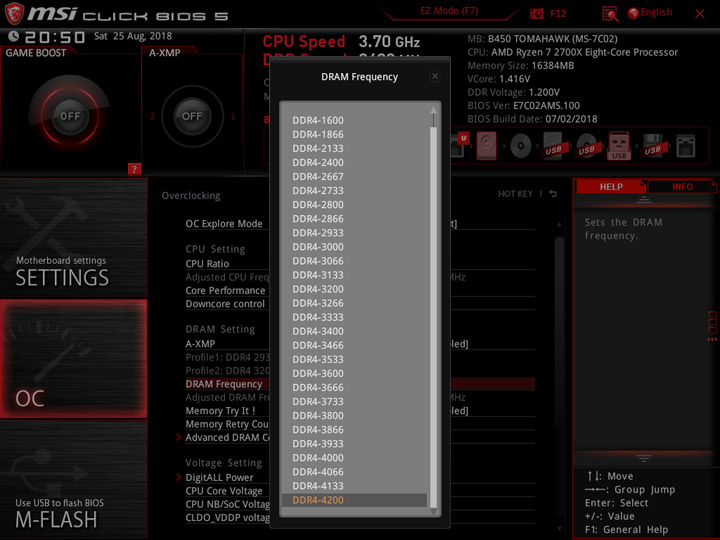Select the hard disk boot priority icon
Viewport: 720px width, 540px height.
tap(486, 146)
